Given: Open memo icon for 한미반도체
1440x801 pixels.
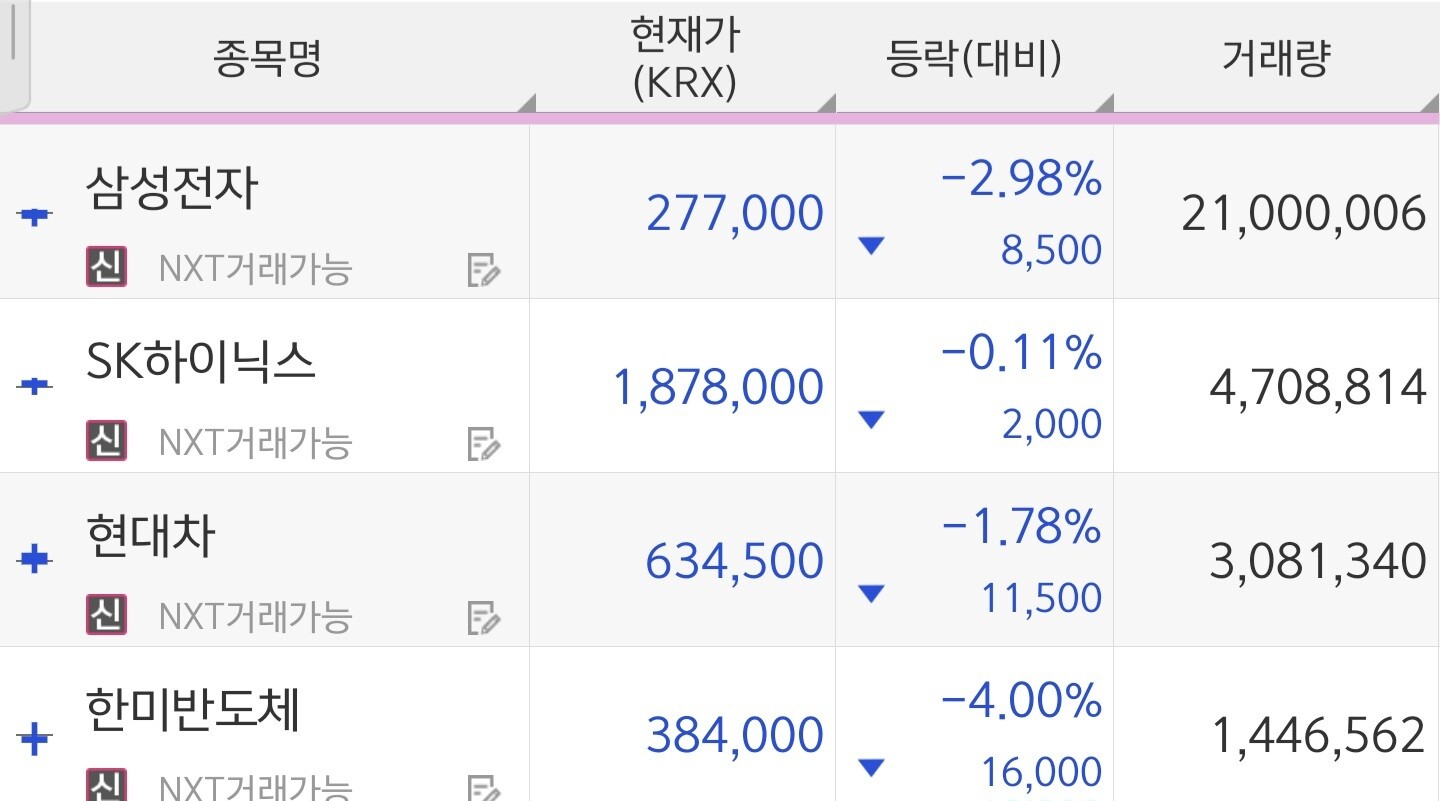Looking at the screenshot, I should coord(484,788).
